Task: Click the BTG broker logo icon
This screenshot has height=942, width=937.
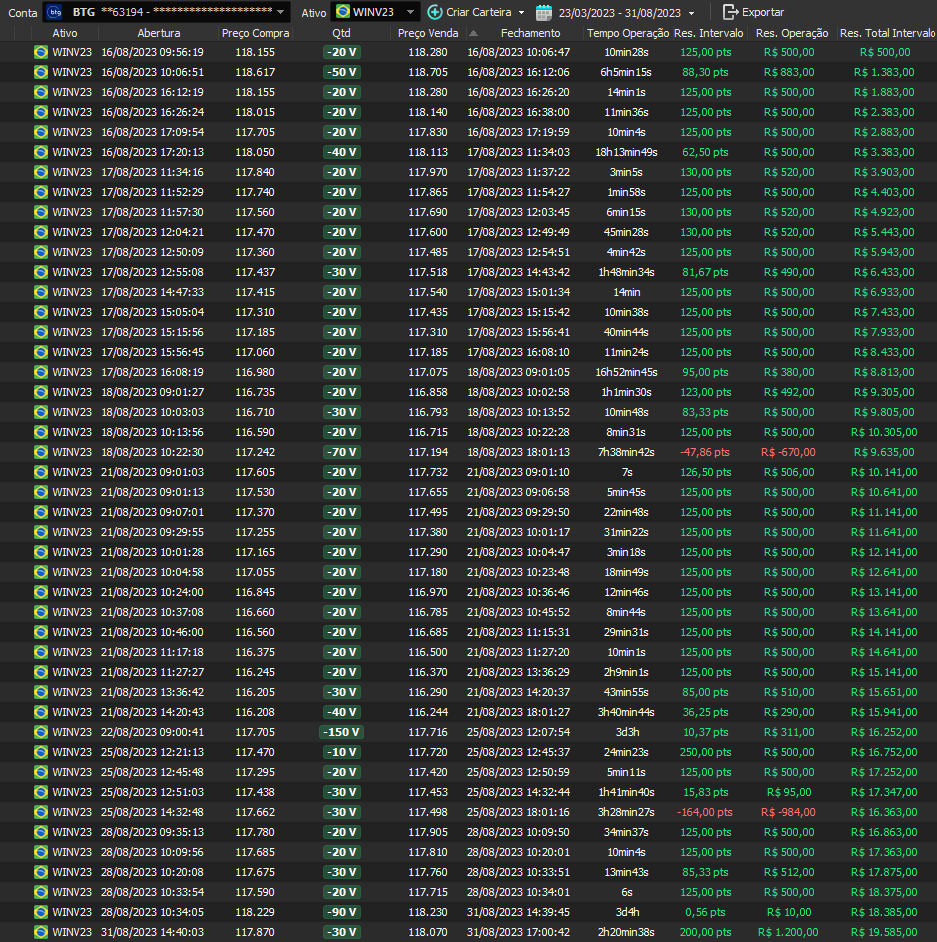Action: (53, 12)
